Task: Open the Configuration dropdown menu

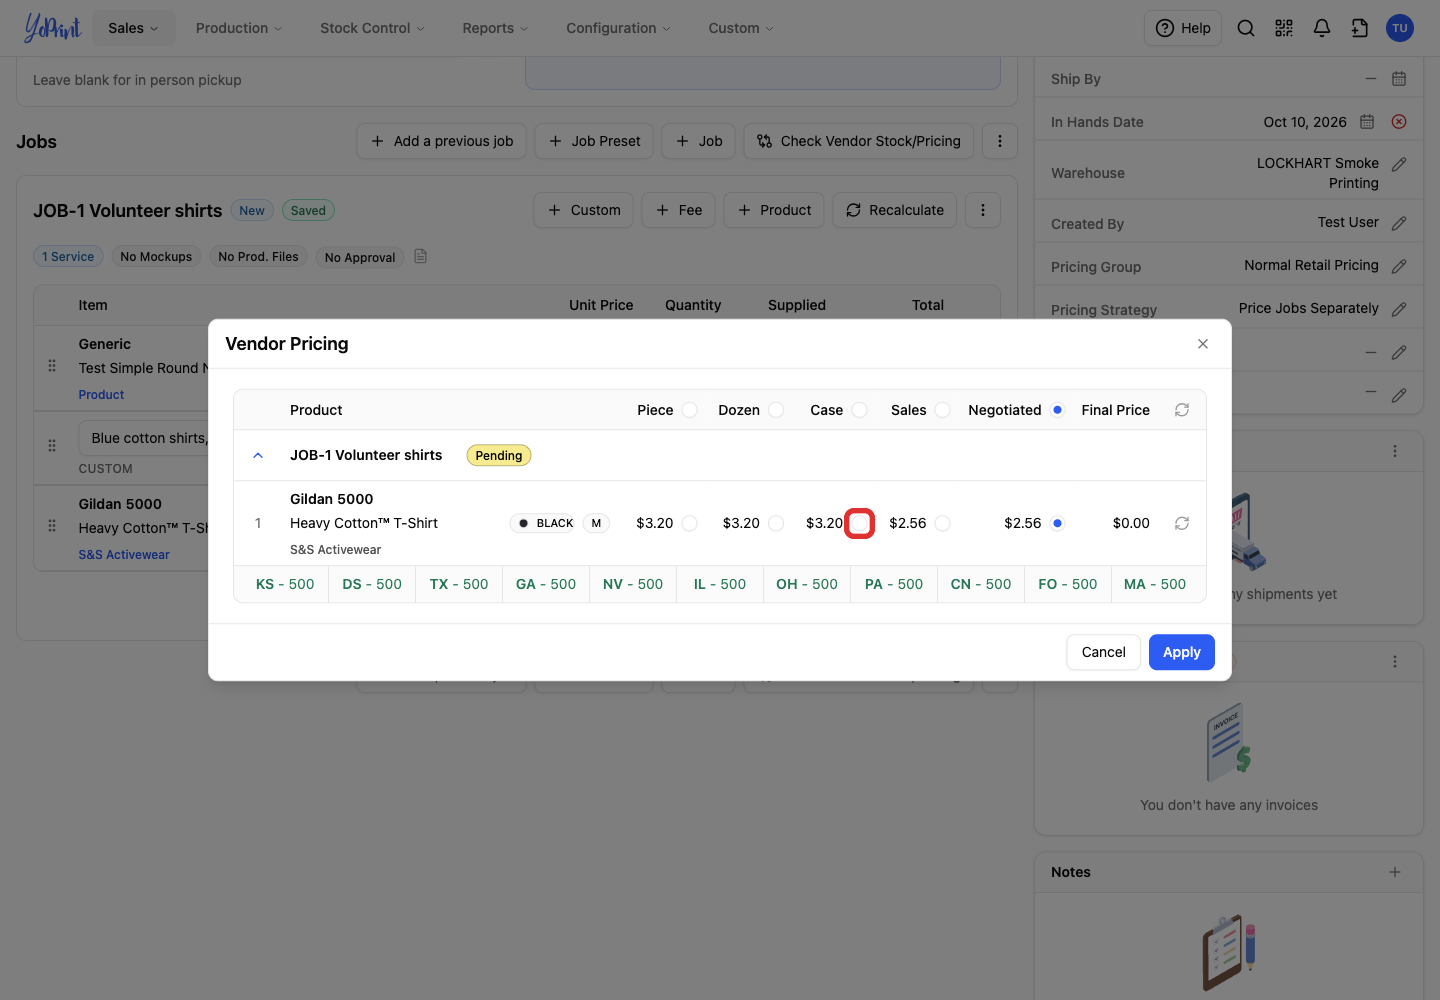Action: coord(618,28)
